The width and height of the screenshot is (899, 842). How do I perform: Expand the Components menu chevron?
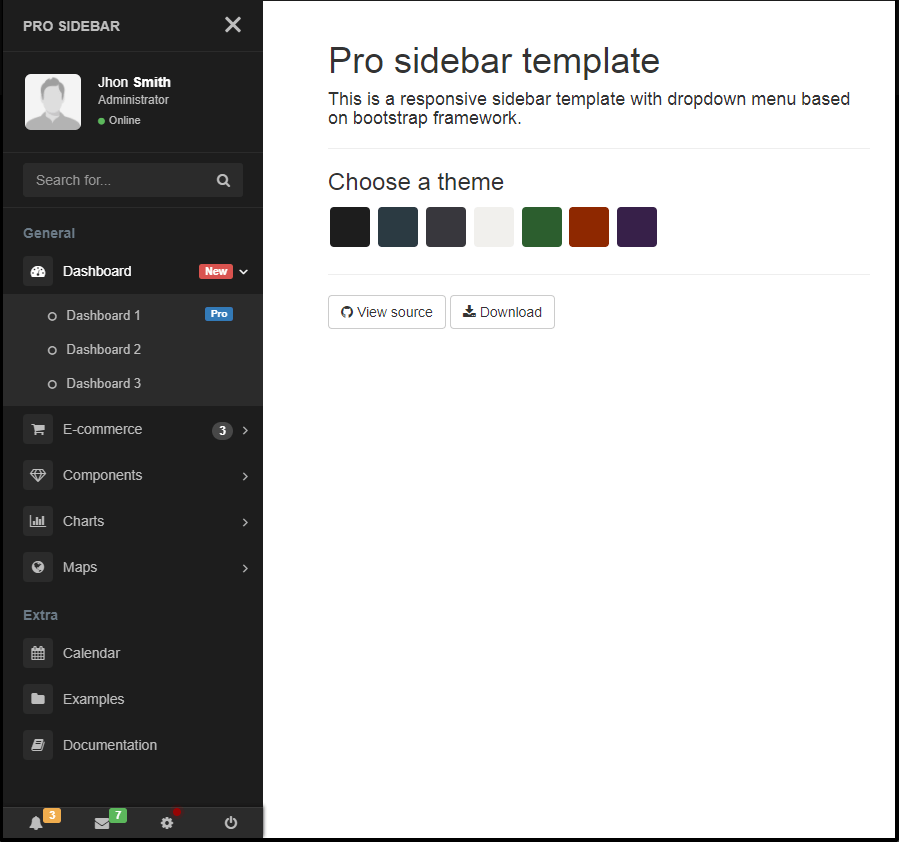245,475
